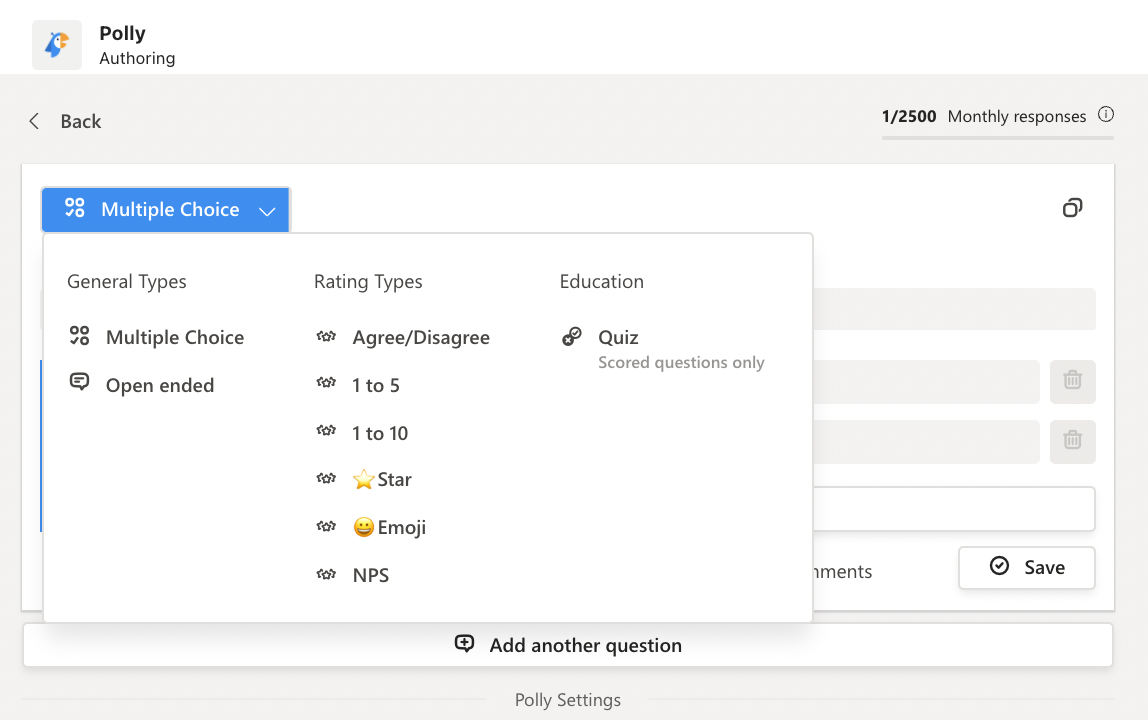Click the Open ended speech bubble icon

tap(80, 384)
